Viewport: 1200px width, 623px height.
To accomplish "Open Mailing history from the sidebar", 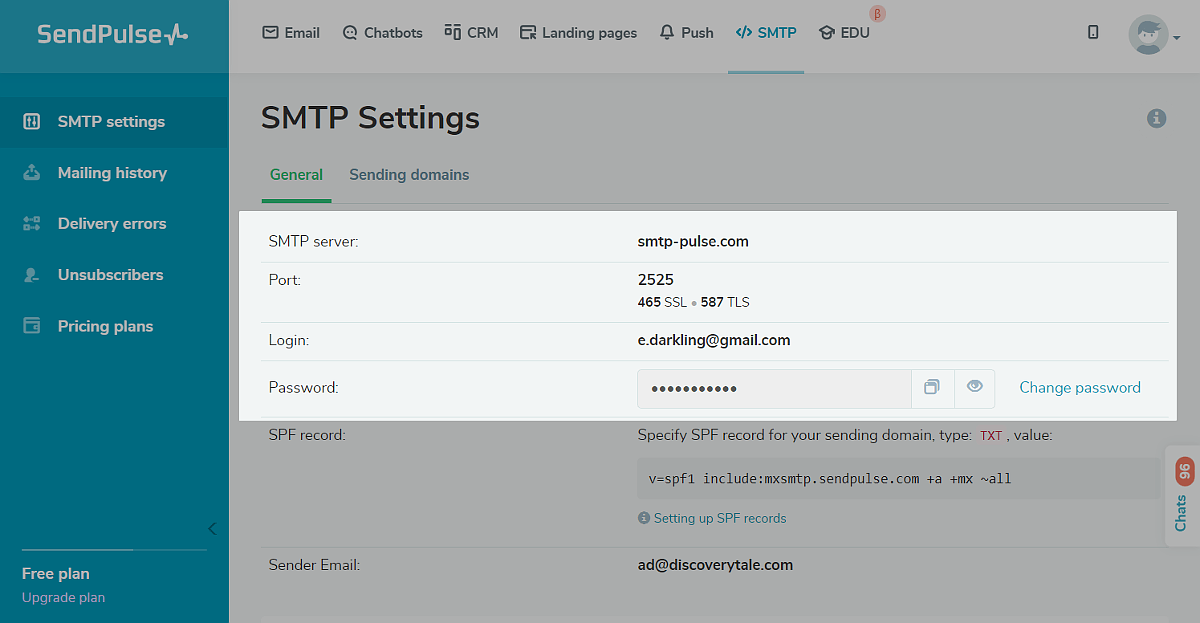I will [113, 172].
